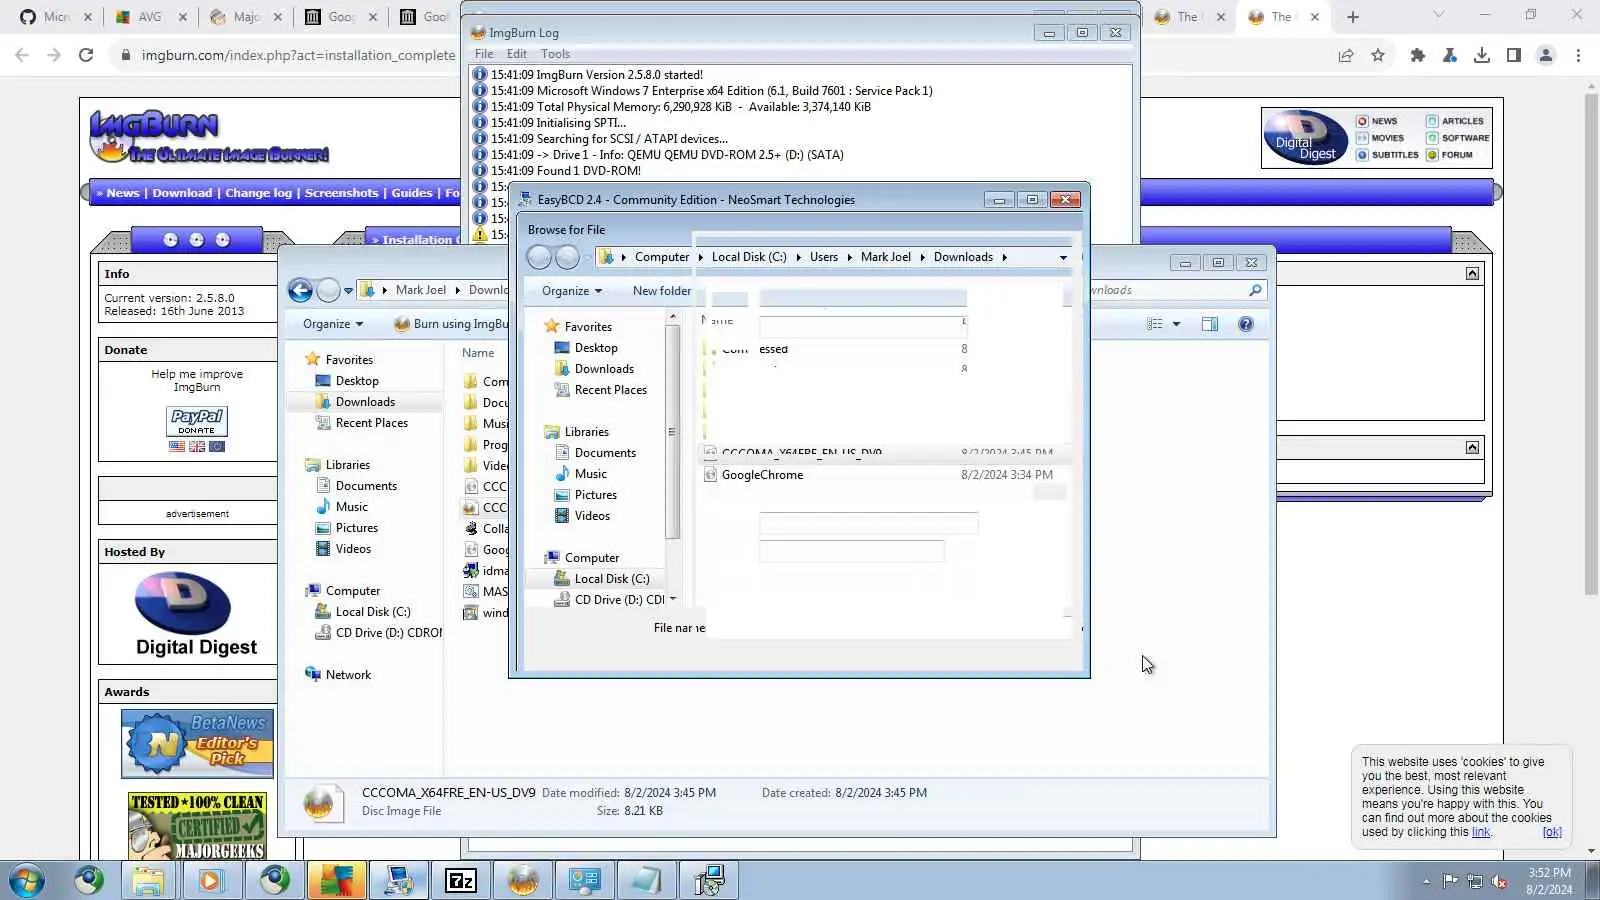The height and width of the screenshot is (900, 1600).
Task: Open the Edit menu in ImgBurn Log
Action: [516, 54]
